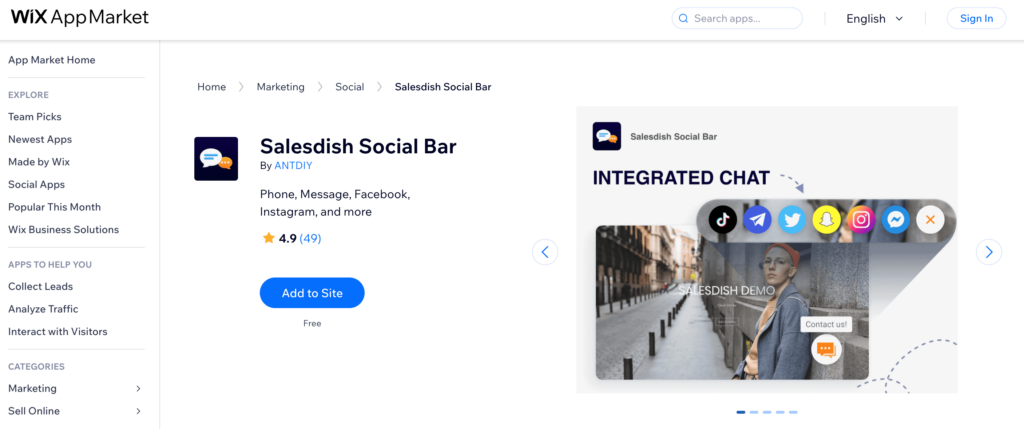Image resolution: width=1024 pixels, height=429 pixels.
Task: Go to Marketing breadcrumb
Action: 280,87
